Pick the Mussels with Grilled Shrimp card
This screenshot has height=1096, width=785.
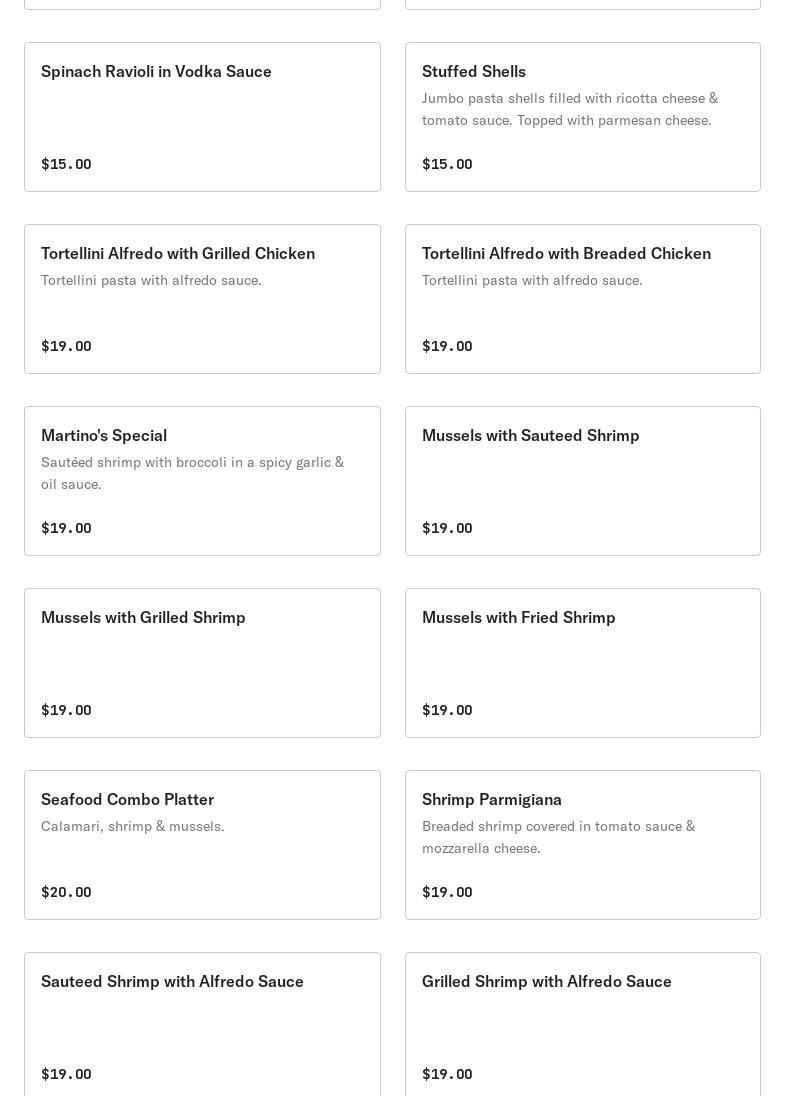tap(202, 663)
